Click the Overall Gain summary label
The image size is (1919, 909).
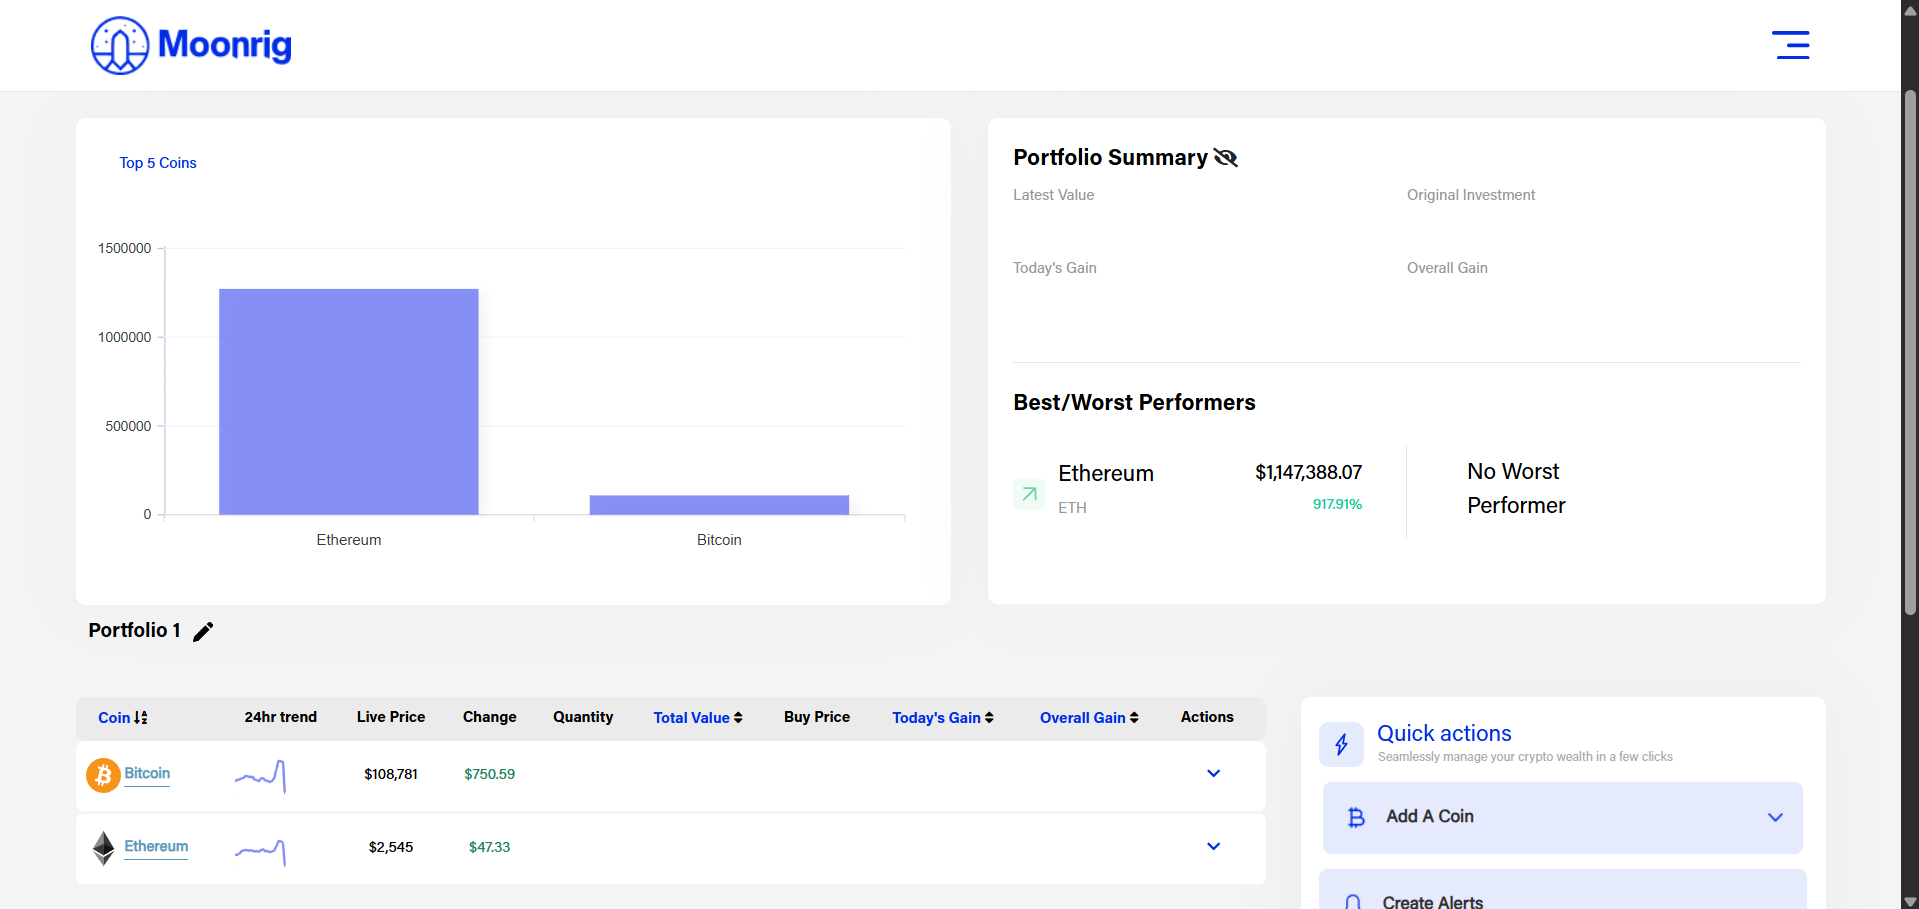1447,268
